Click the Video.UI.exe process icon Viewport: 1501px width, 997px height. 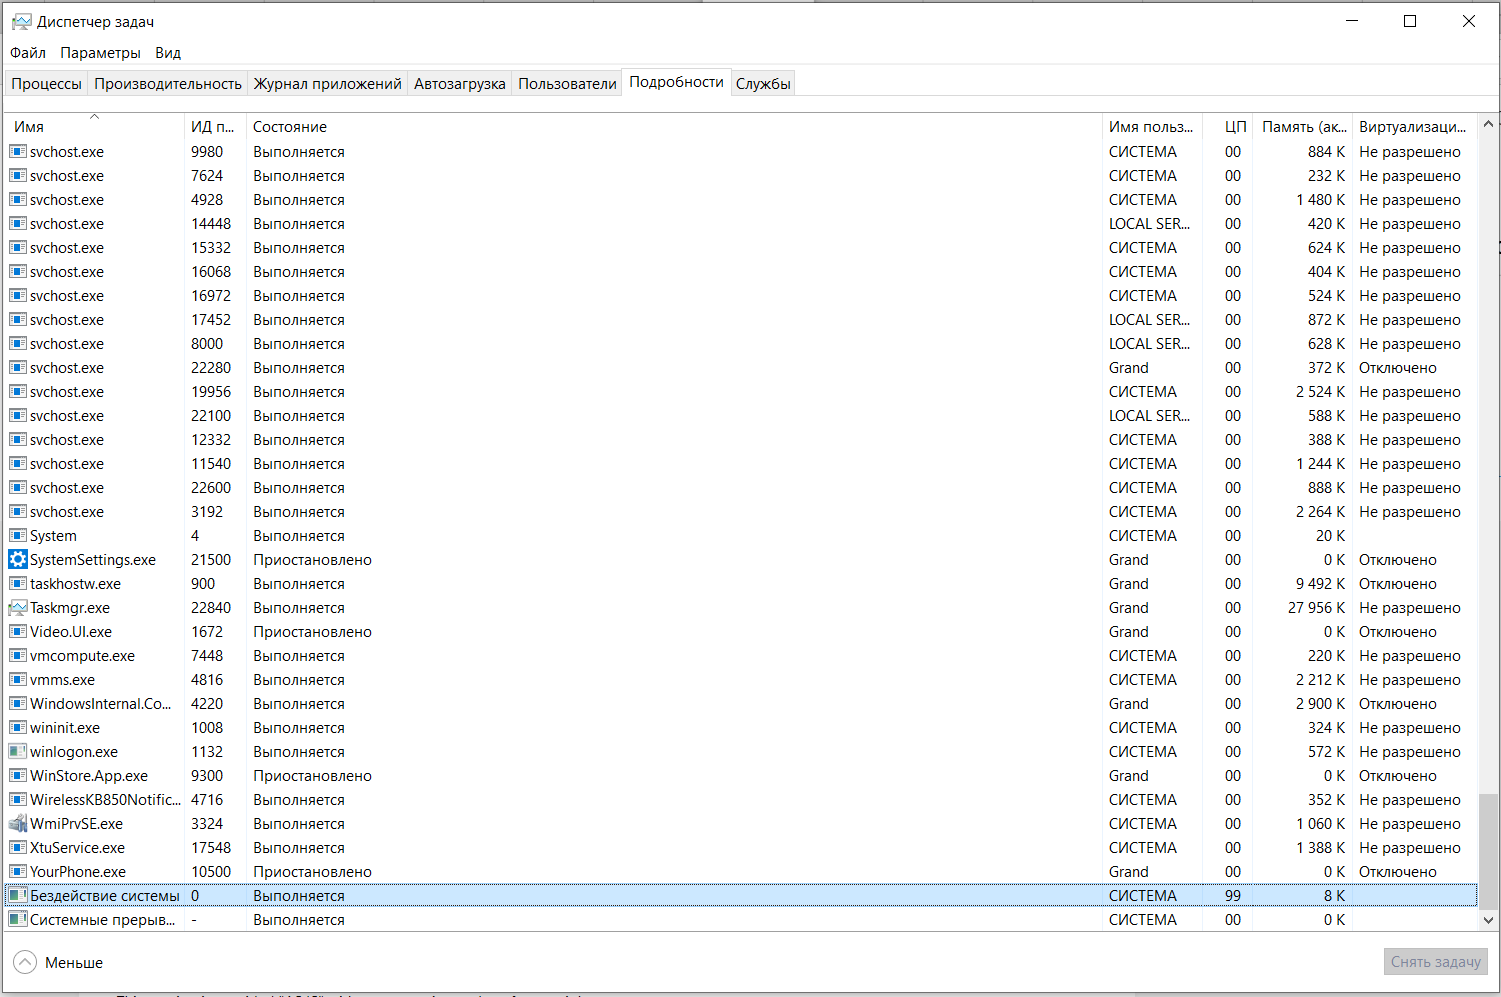(18, 632)
